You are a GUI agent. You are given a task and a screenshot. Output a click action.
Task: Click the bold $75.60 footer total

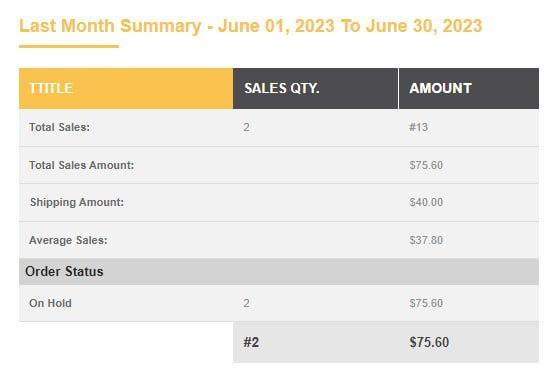(429, 342)
